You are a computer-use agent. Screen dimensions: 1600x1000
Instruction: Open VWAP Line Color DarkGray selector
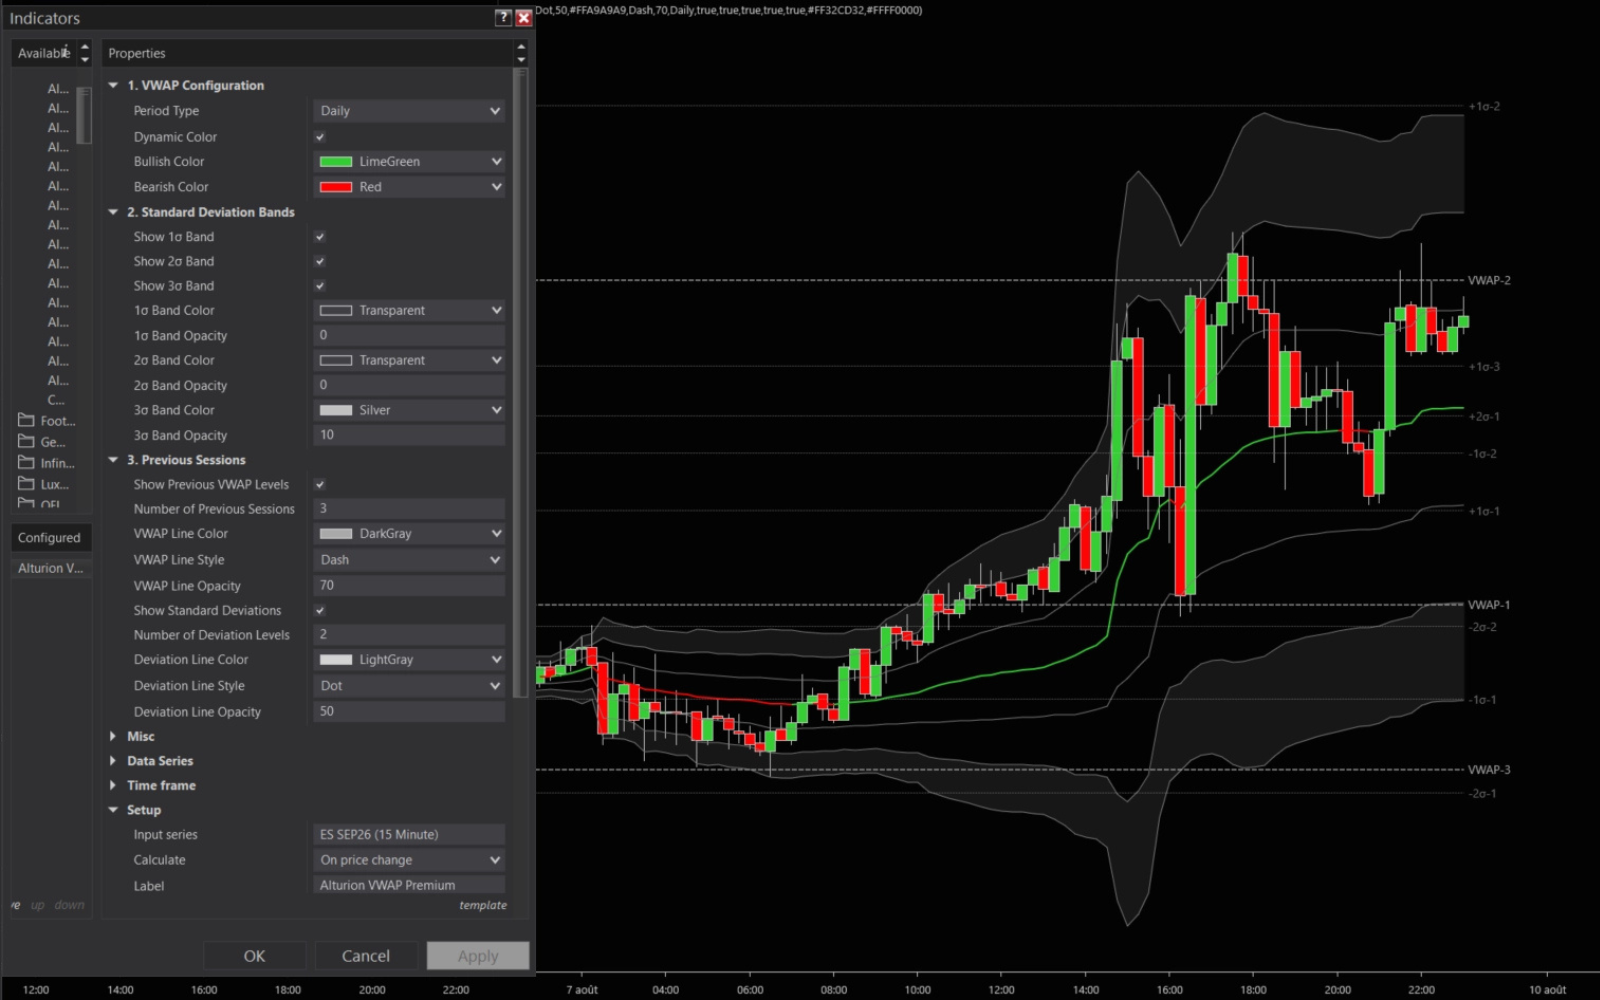point(409,534)
